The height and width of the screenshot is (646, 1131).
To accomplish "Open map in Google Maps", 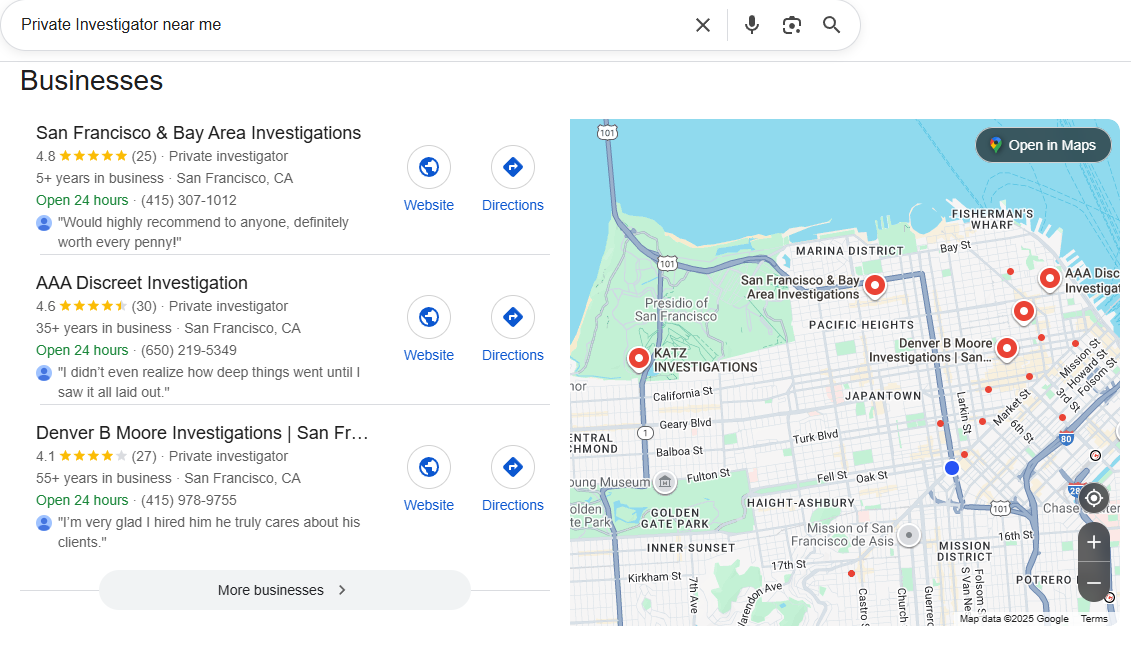I will (1043, 145).
